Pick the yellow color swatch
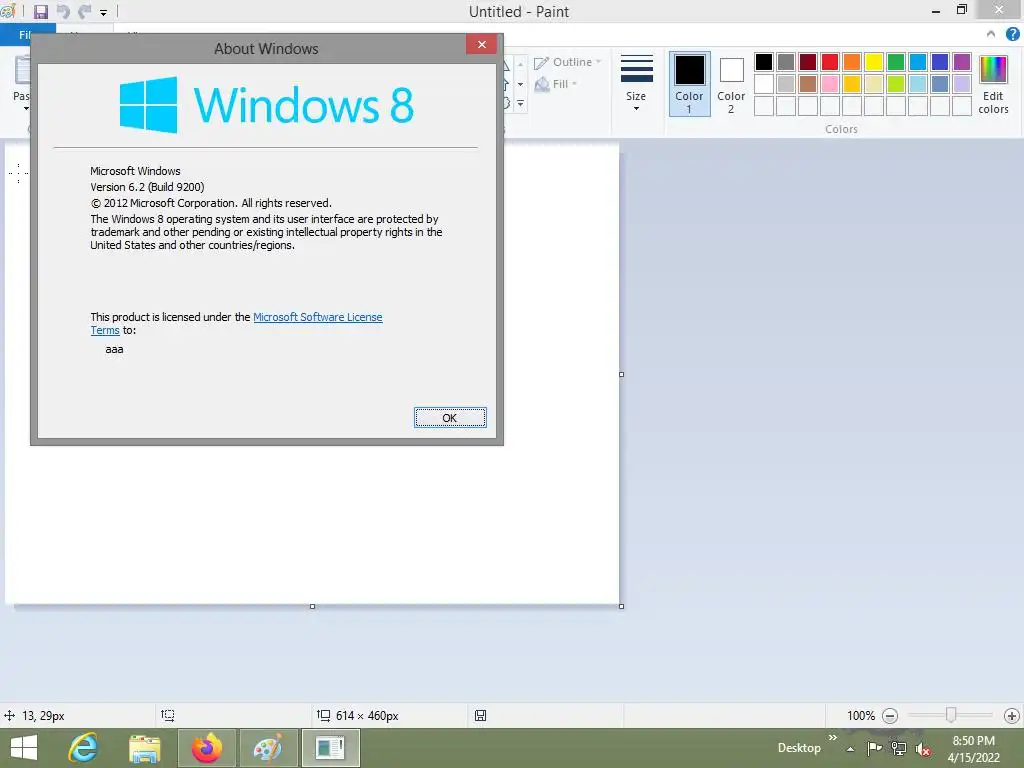Screen dimensions: 1024x768 tap(874, 62)
